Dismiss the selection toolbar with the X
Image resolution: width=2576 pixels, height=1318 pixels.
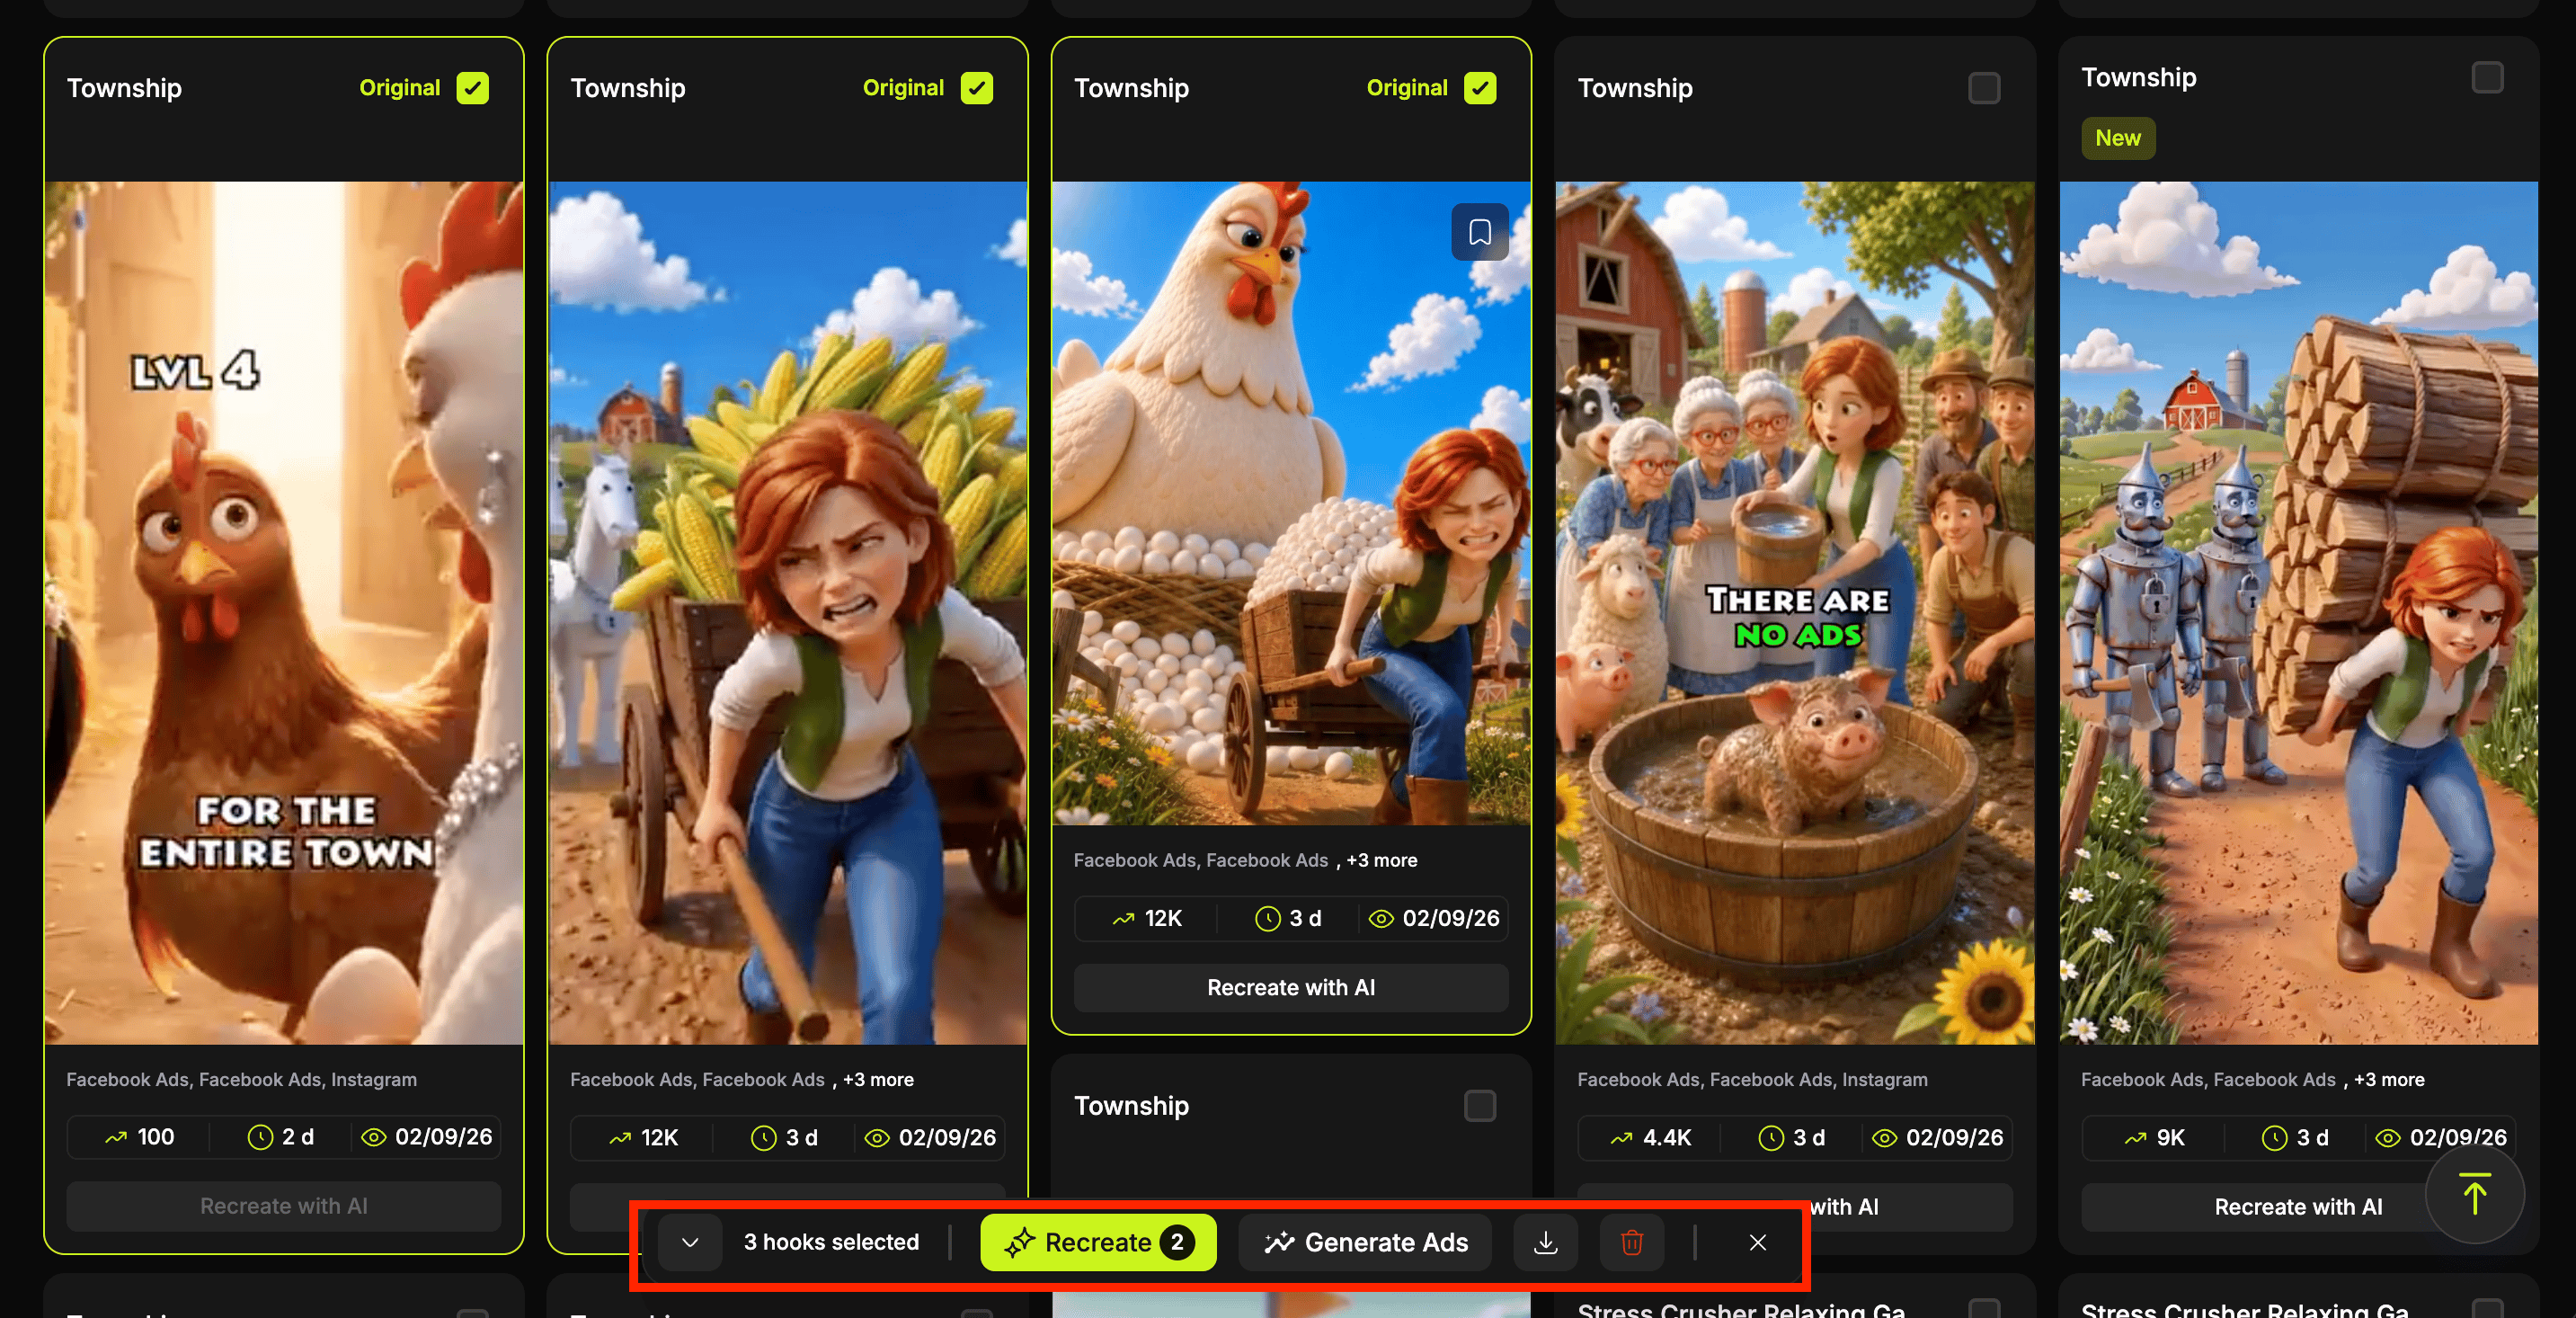(x=1757, y=1242)
